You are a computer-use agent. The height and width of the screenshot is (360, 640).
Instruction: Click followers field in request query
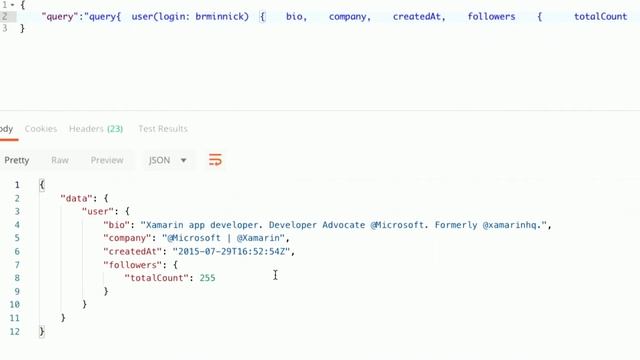pos(491,17)
